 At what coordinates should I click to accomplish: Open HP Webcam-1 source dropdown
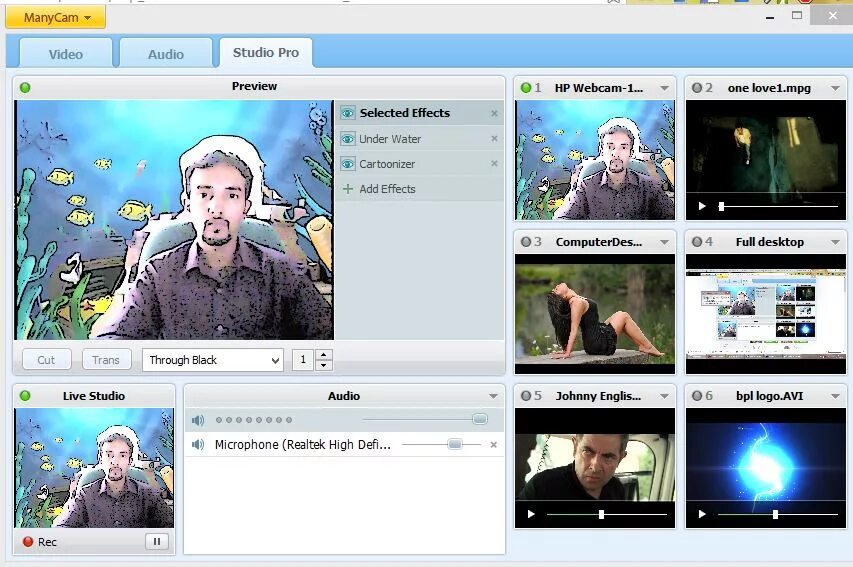click(x=664, y=88)
